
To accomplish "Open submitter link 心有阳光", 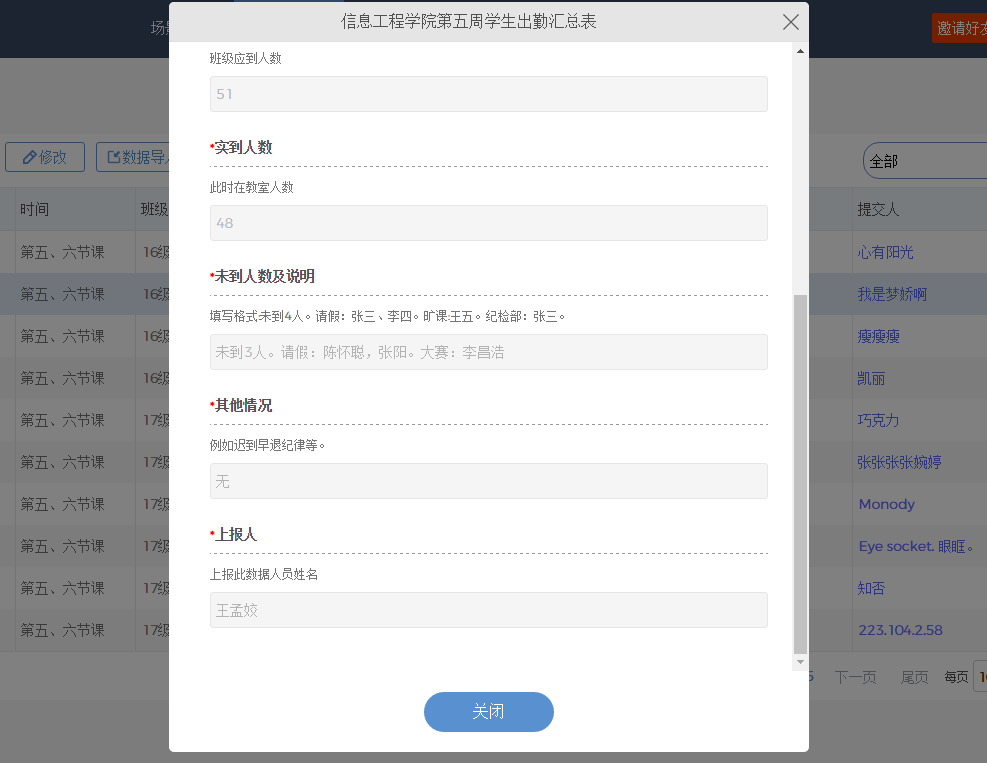I will pyautogui.click(x=885, y=253).
